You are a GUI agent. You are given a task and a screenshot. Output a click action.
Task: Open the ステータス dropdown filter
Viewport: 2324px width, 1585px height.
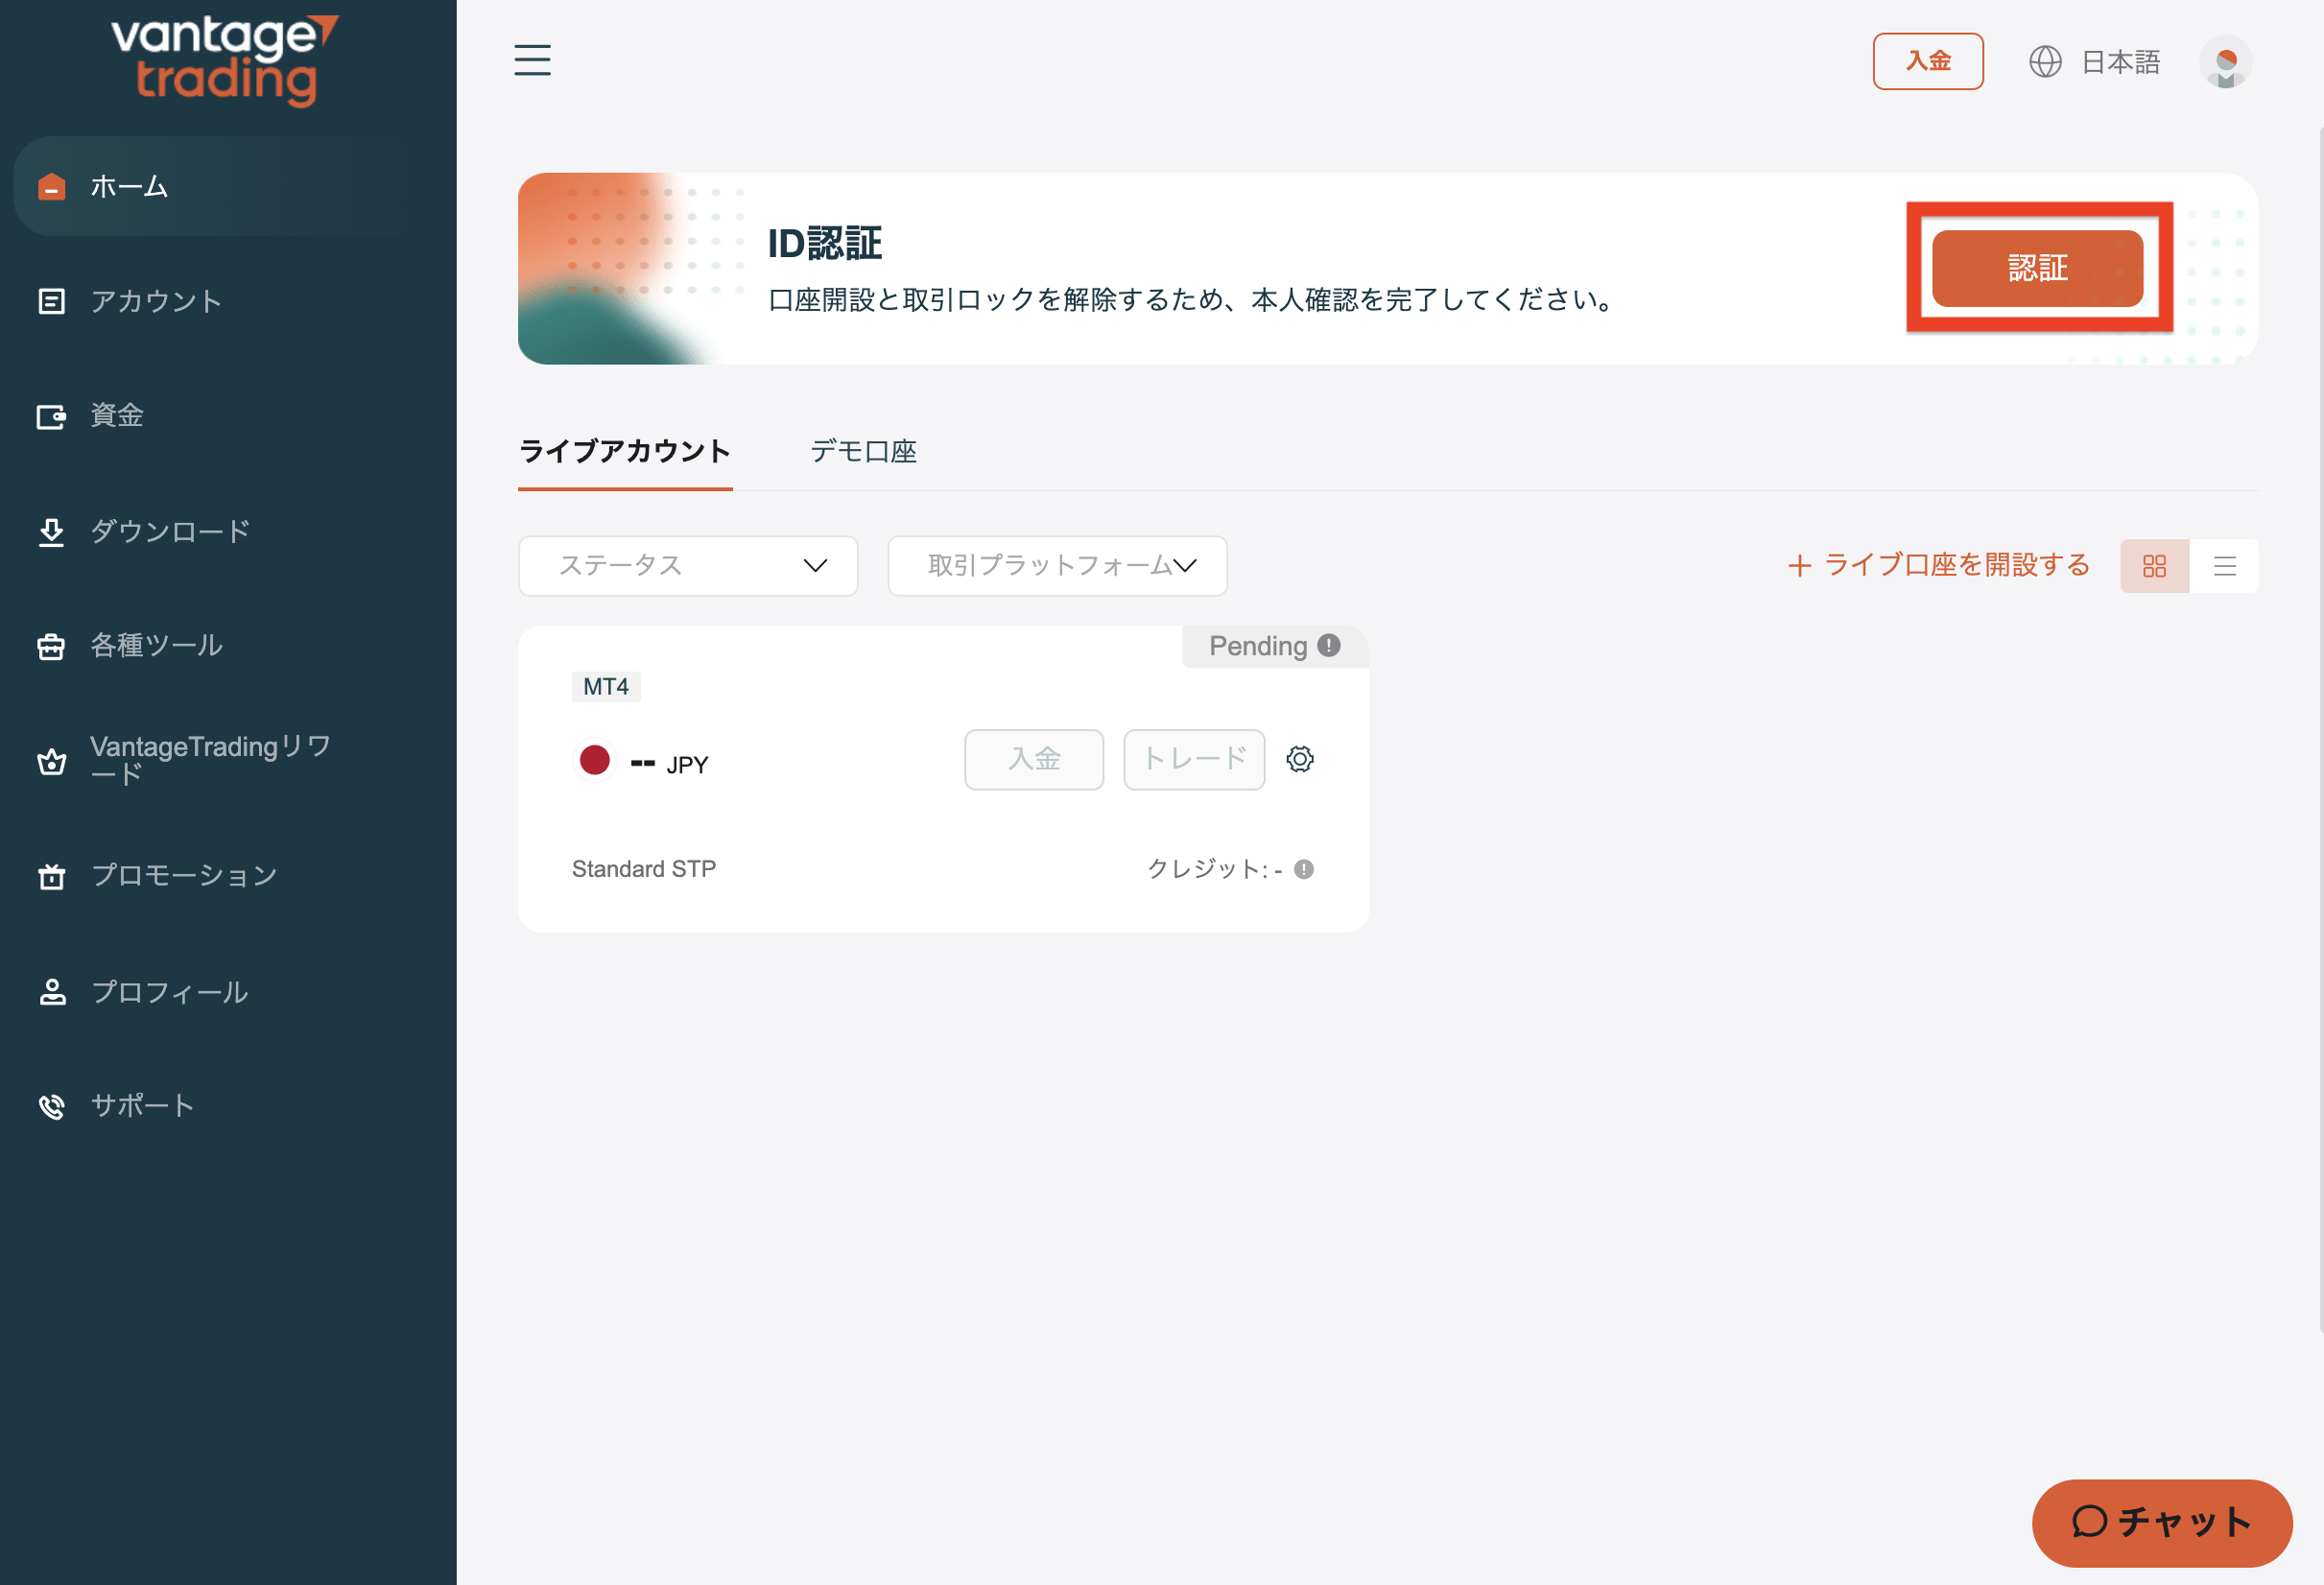coord(687,566)
